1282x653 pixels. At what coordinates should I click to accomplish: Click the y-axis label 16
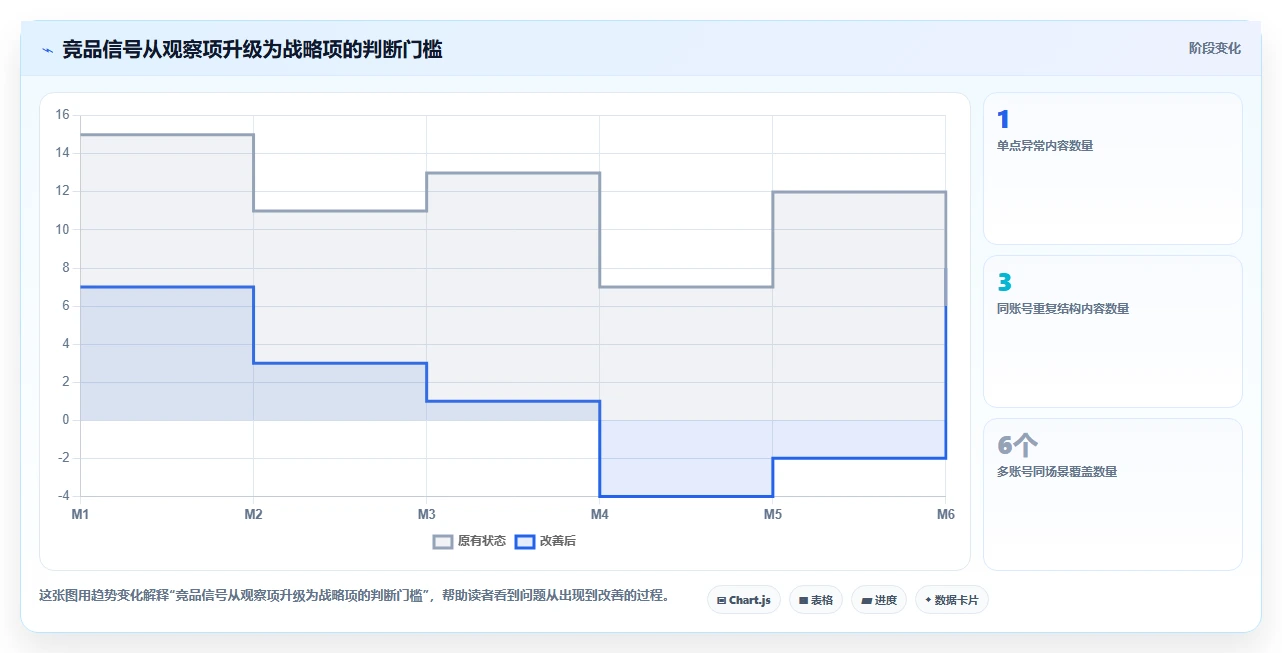[62, 115]
